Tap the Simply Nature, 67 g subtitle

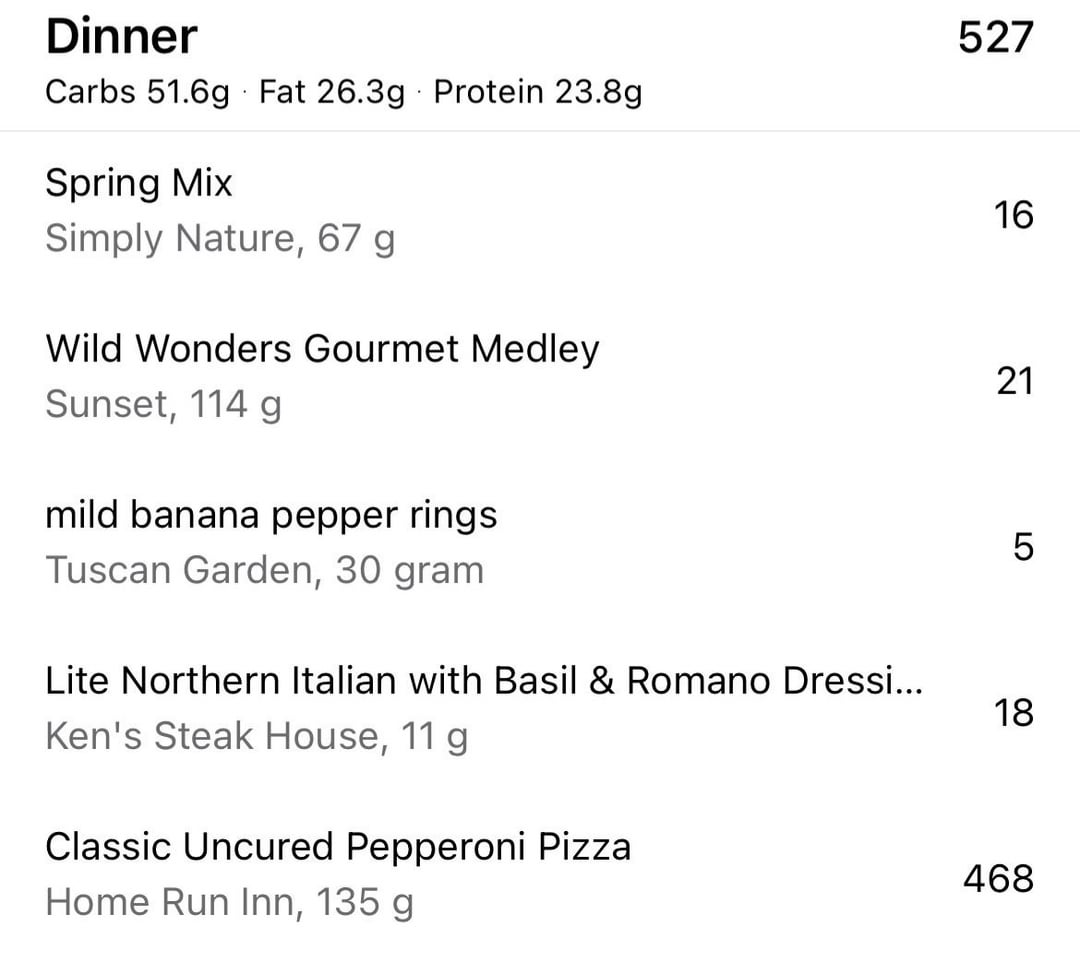pos(220,239)
